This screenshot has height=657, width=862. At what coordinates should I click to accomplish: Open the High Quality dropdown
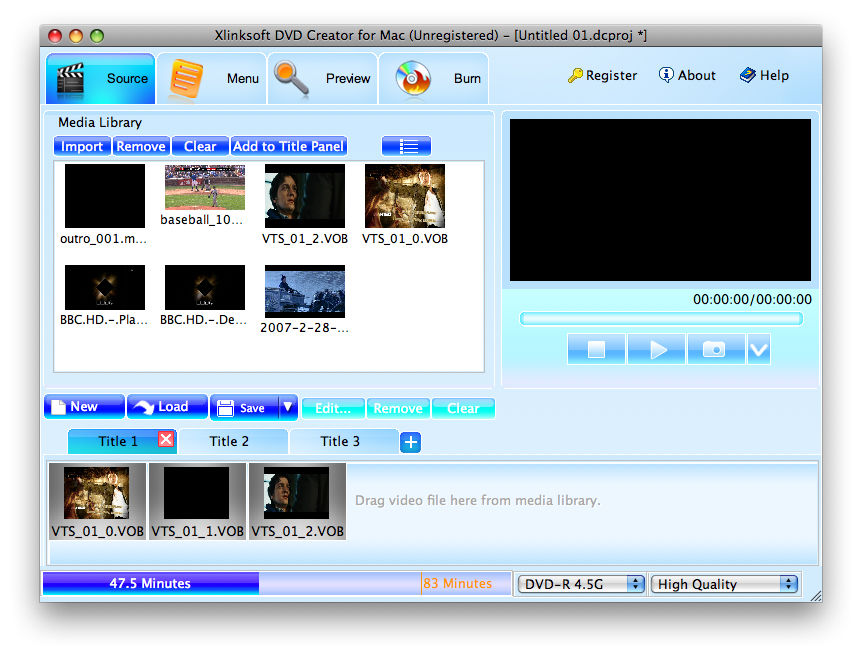(724, 584)
